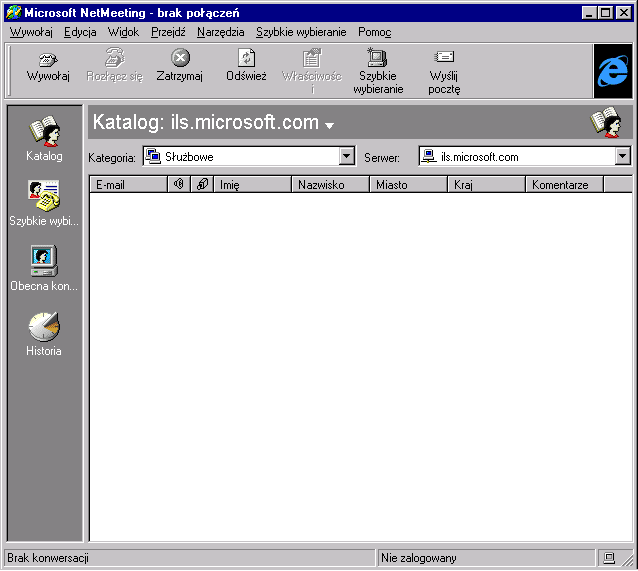Click the NetMeeting title bar icon

coord(13,13)
